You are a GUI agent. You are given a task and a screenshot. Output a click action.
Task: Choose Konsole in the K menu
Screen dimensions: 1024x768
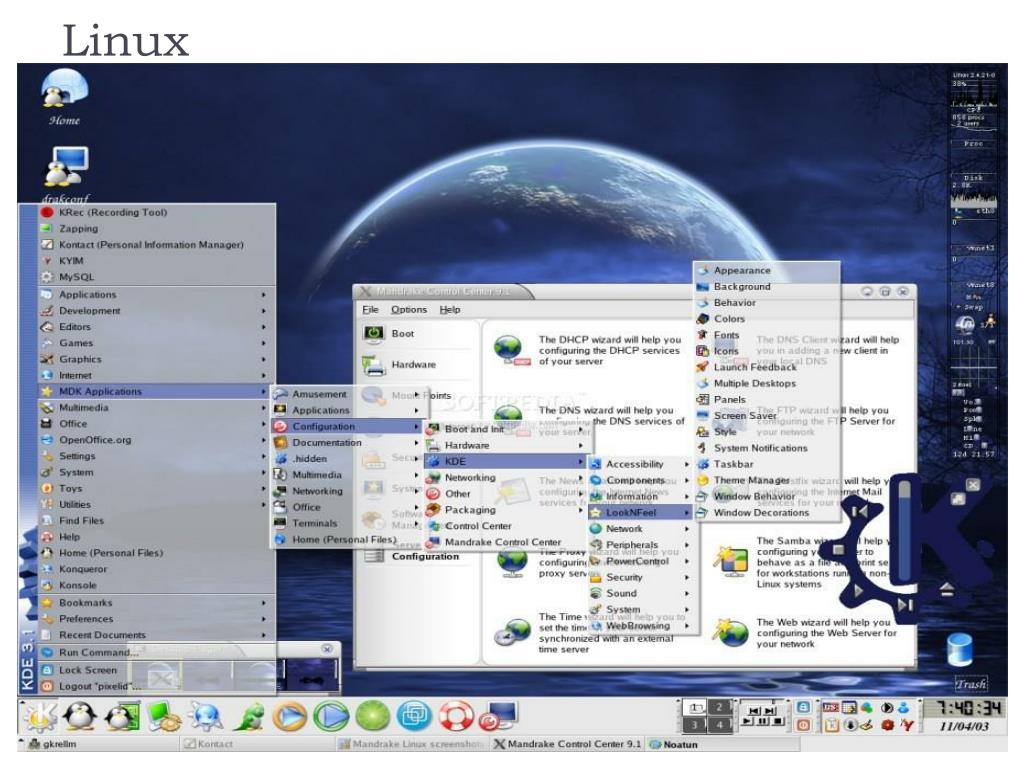coord(157,585)
